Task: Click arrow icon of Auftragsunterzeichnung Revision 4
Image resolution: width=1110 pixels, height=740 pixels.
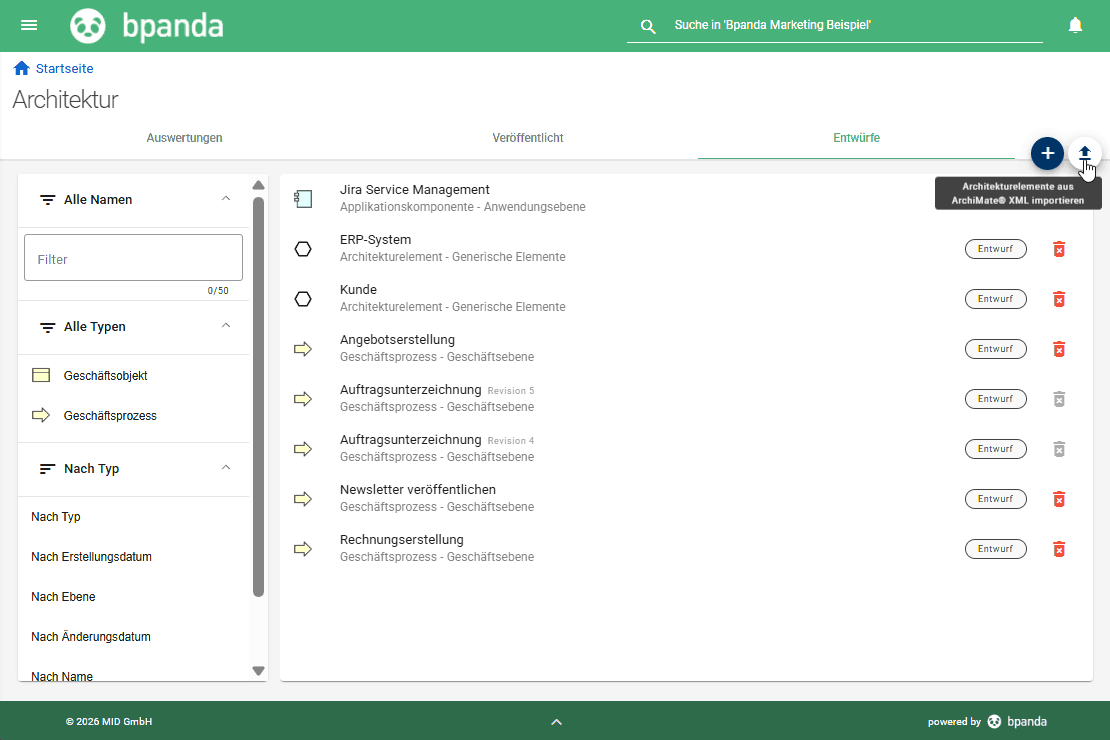Action: [x=303, y=449]
